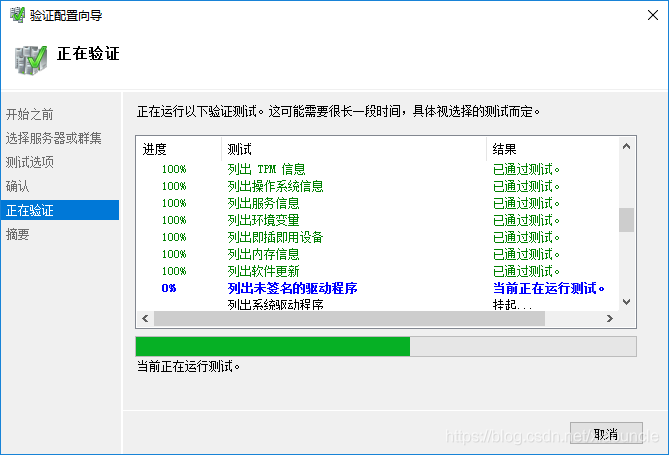
Task: Select the 列出即插即用设备 row
Action: [x=378, y=237]
